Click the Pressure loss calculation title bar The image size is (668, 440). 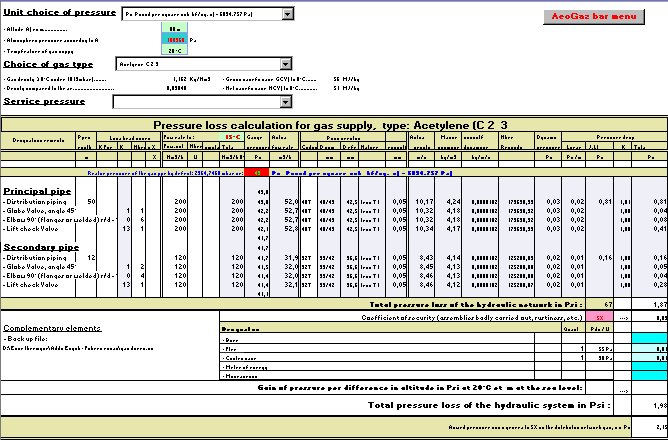334,125
